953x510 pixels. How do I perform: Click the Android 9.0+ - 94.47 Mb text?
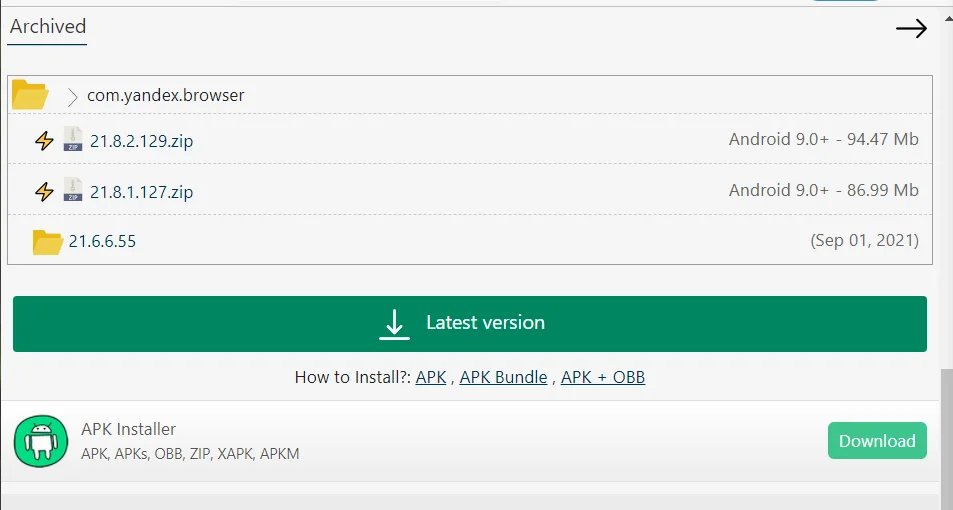coord(824,139)
